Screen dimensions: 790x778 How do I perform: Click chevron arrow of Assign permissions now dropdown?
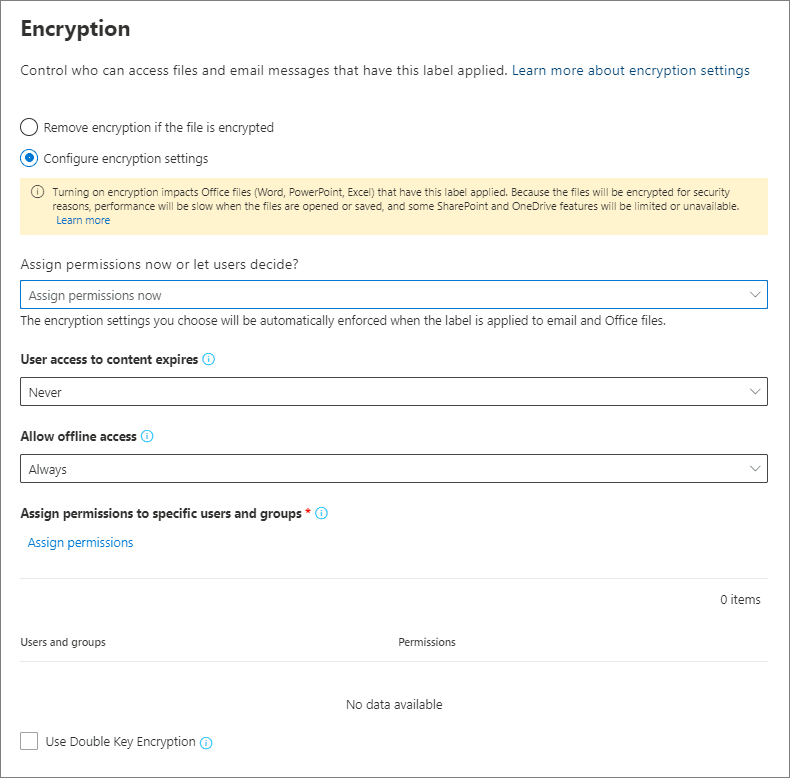(755, 295)
